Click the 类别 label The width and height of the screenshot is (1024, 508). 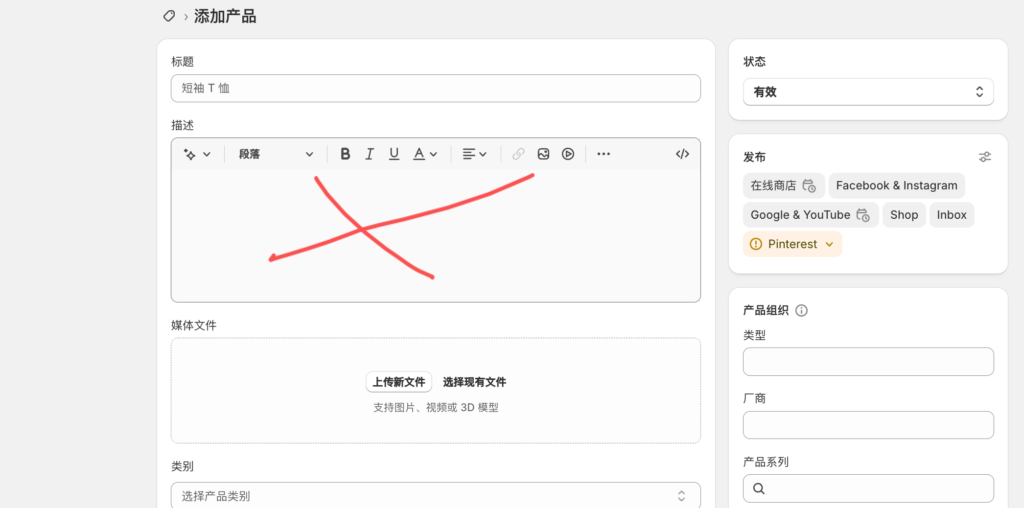click(x=182, y=466)
